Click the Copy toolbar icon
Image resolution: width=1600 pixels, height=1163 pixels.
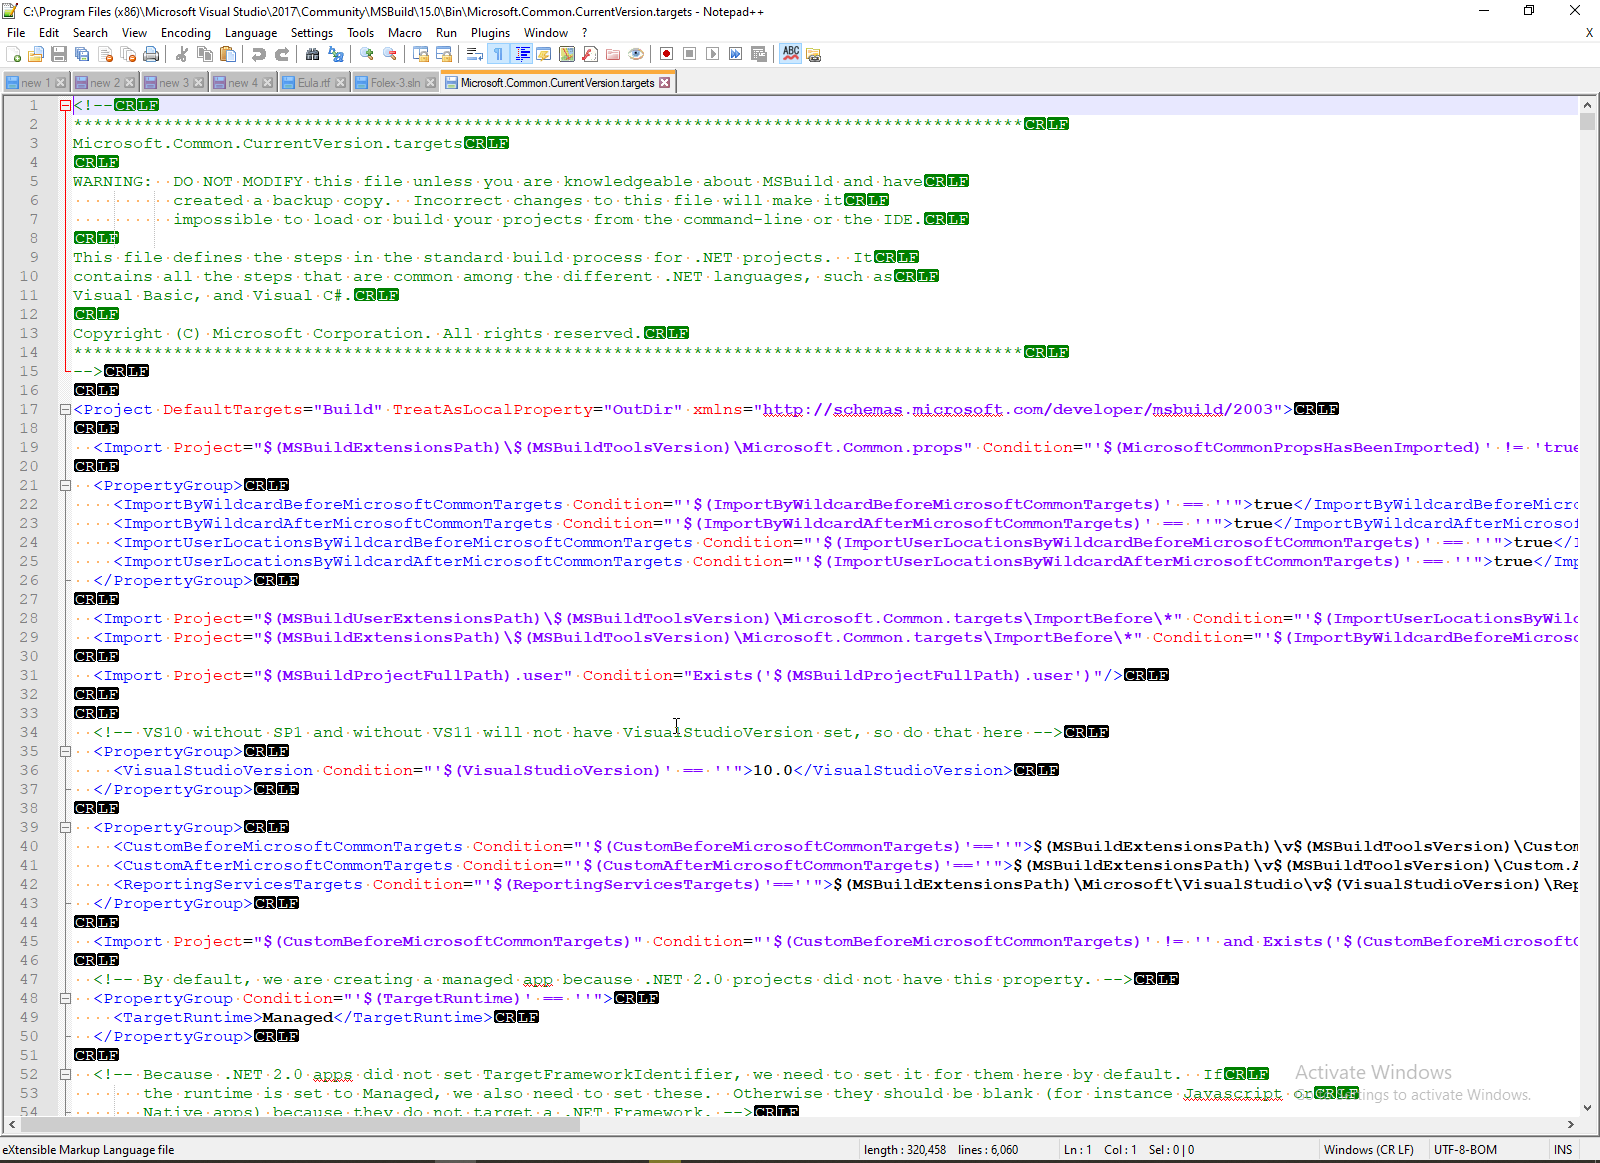205,54
